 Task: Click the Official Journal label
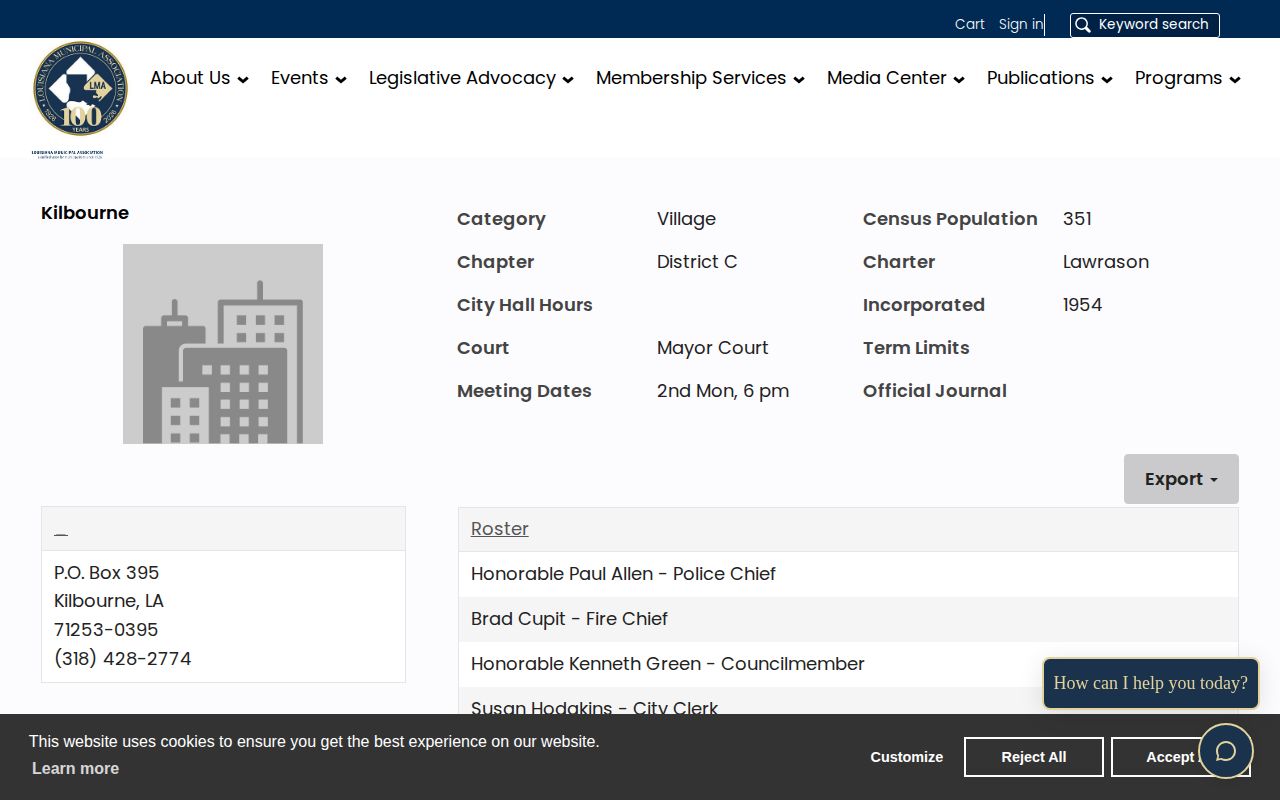tap(935, 391)
